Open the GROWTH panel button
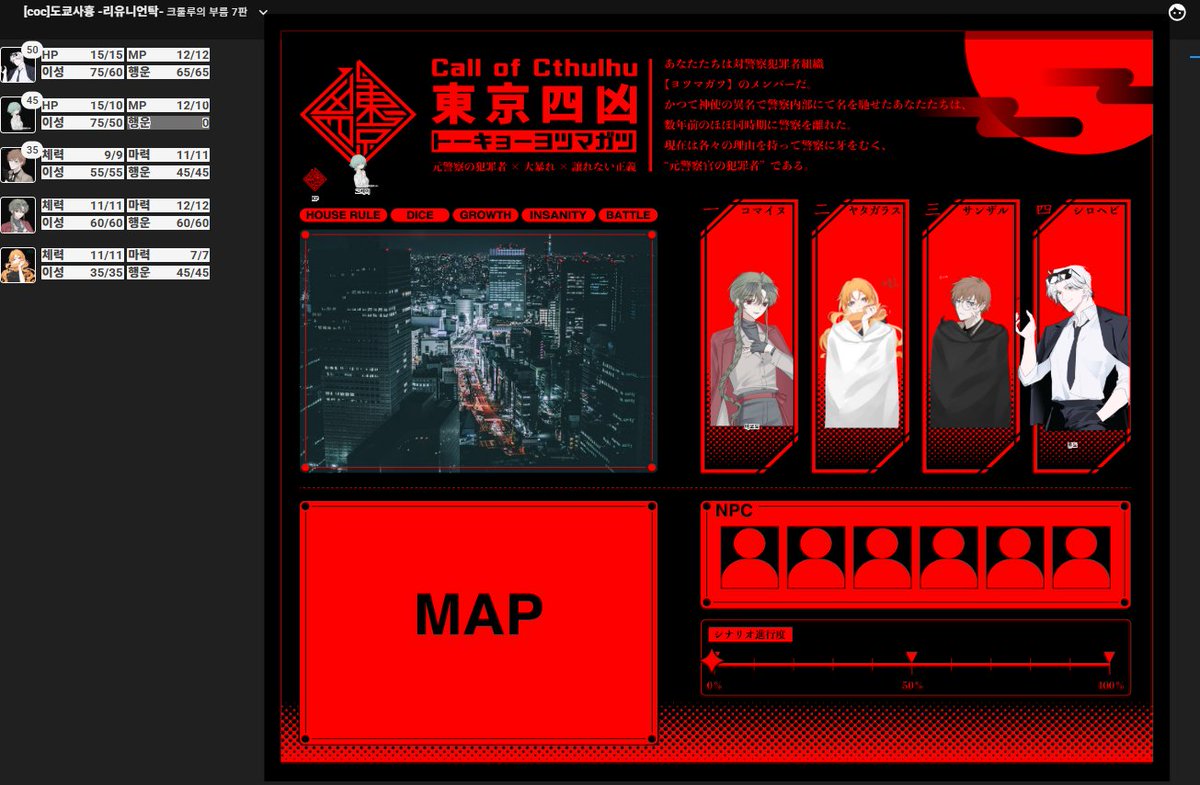 [486, 215]
